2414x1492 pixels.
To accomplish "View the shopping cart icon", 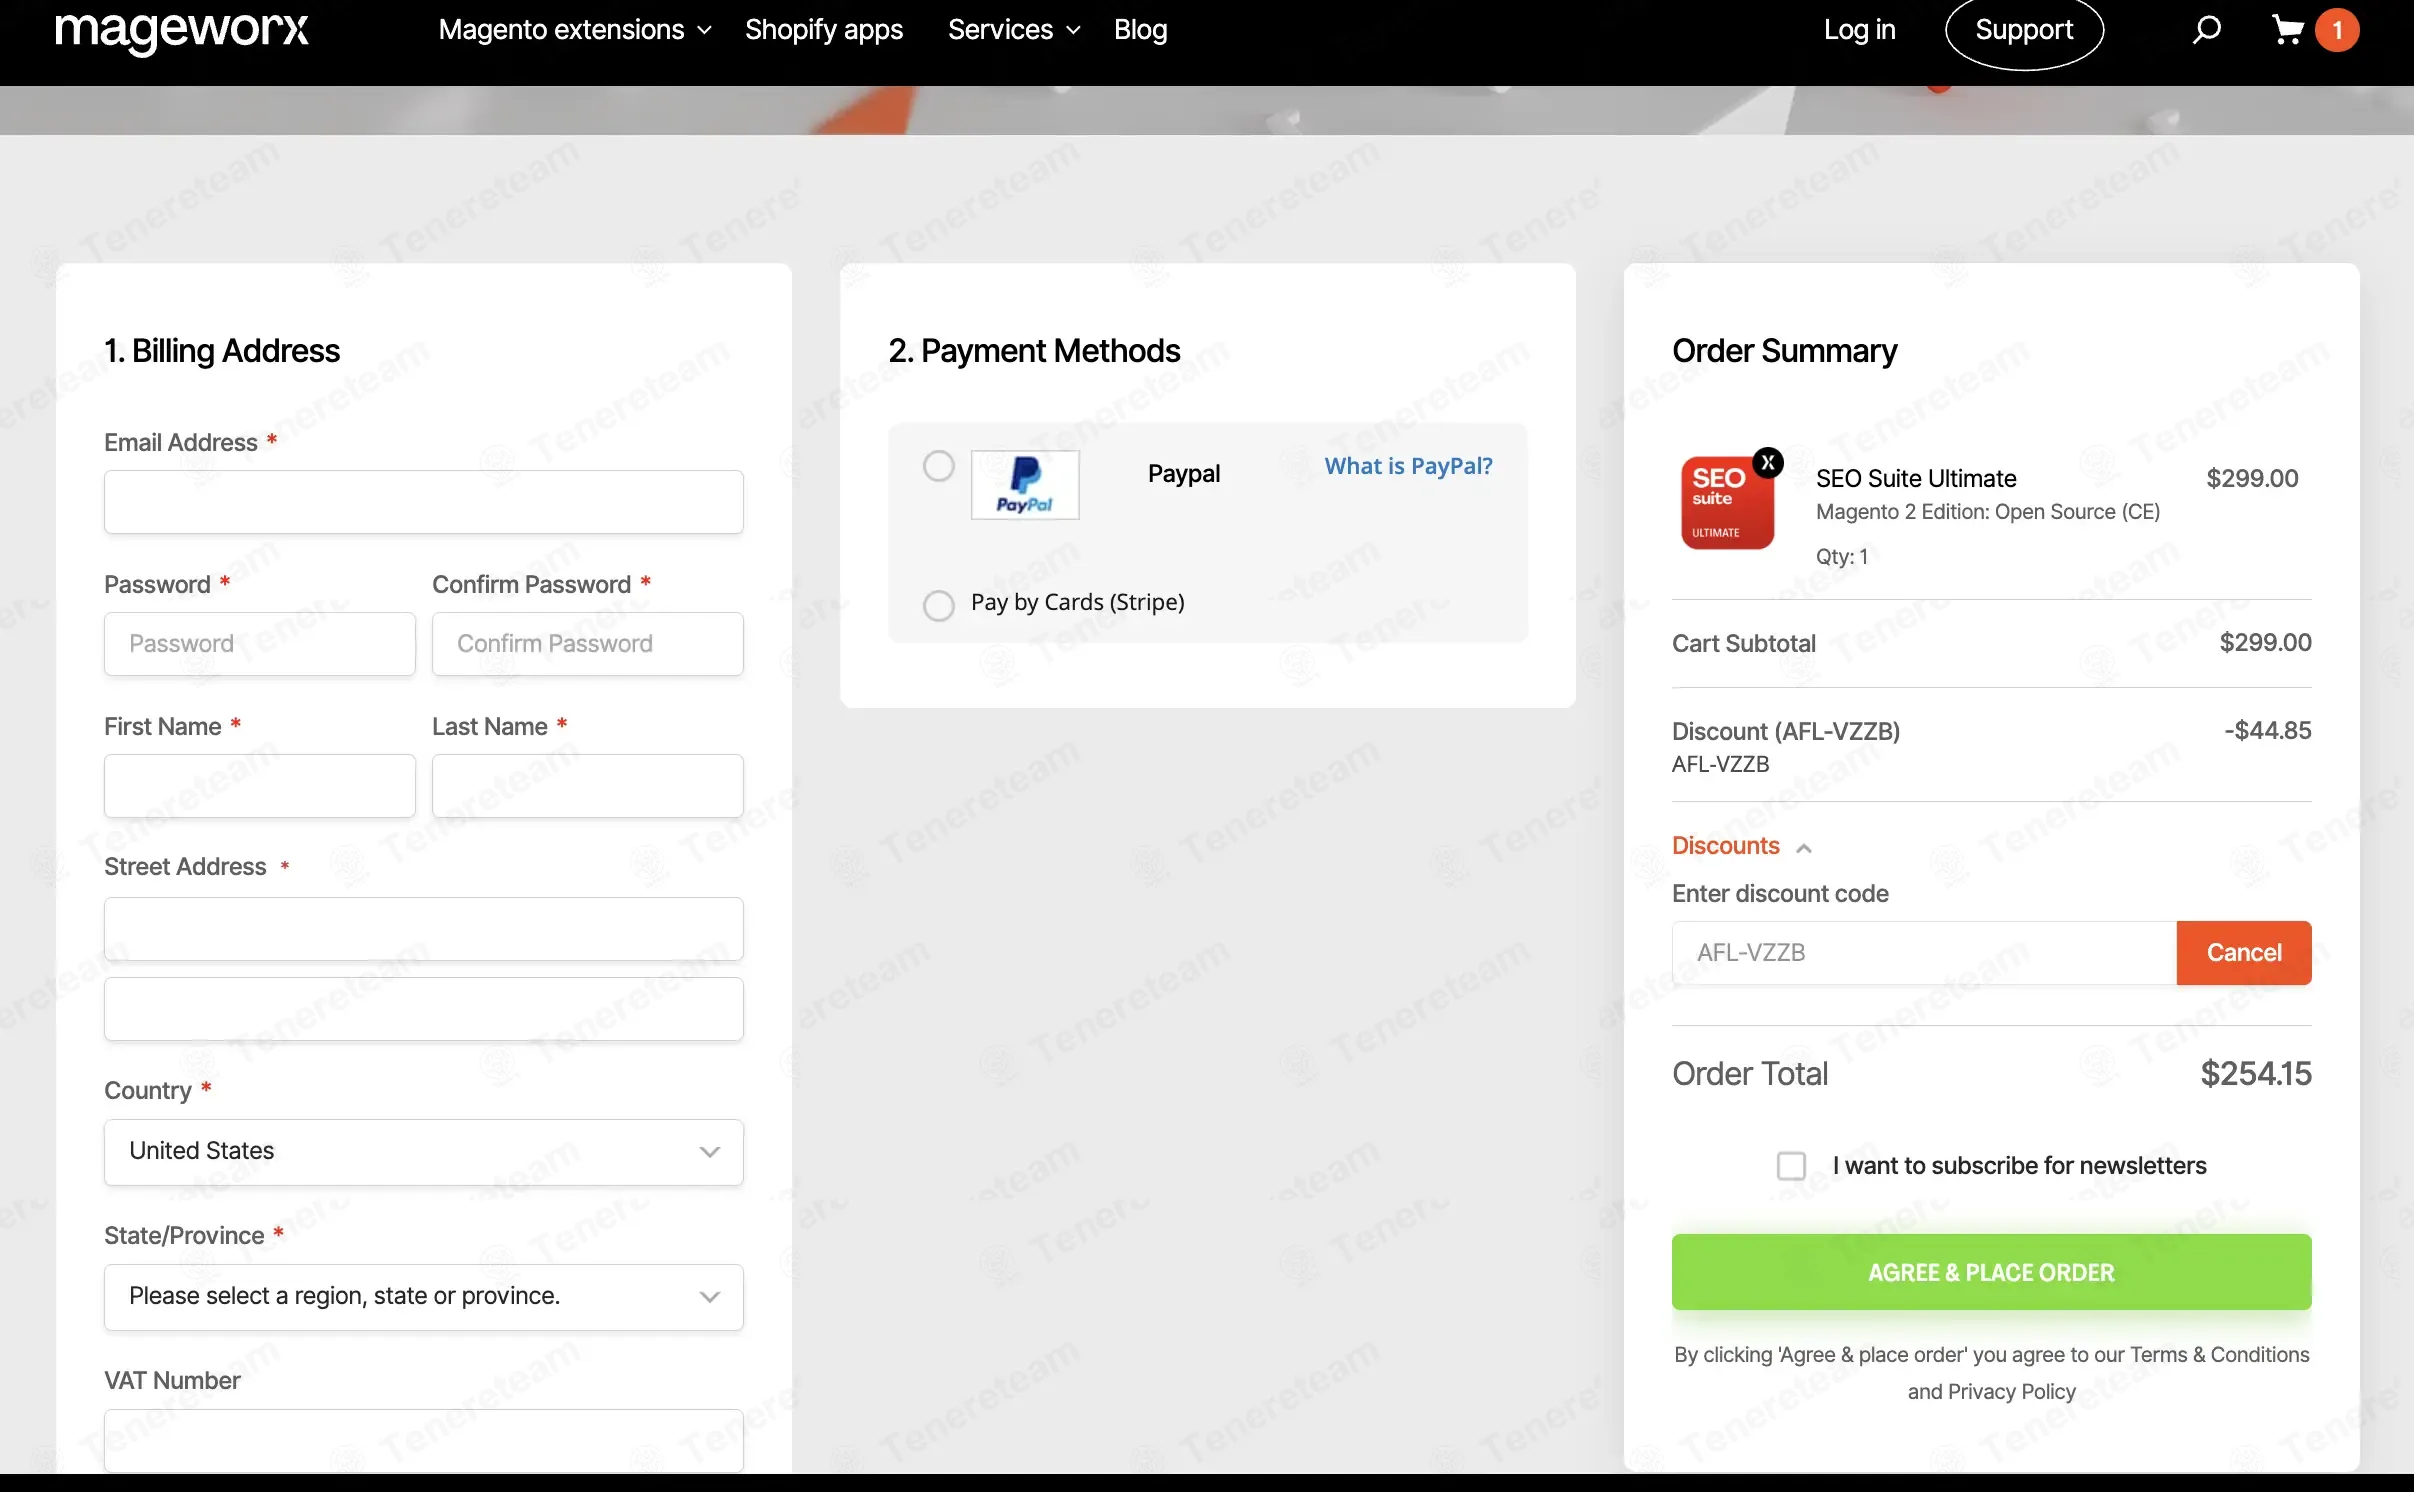I will tap(2287, 30).
